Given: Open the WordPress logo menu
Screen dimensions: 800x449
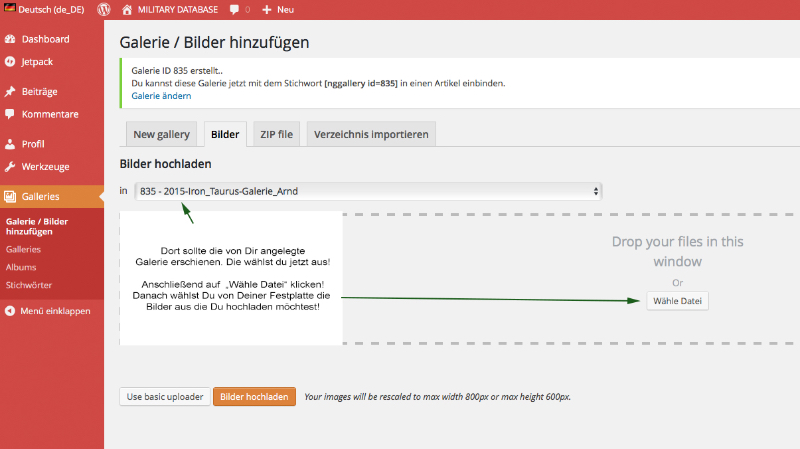Looking at the screenshot, I should pyautogui.click(x=104, y=9).
